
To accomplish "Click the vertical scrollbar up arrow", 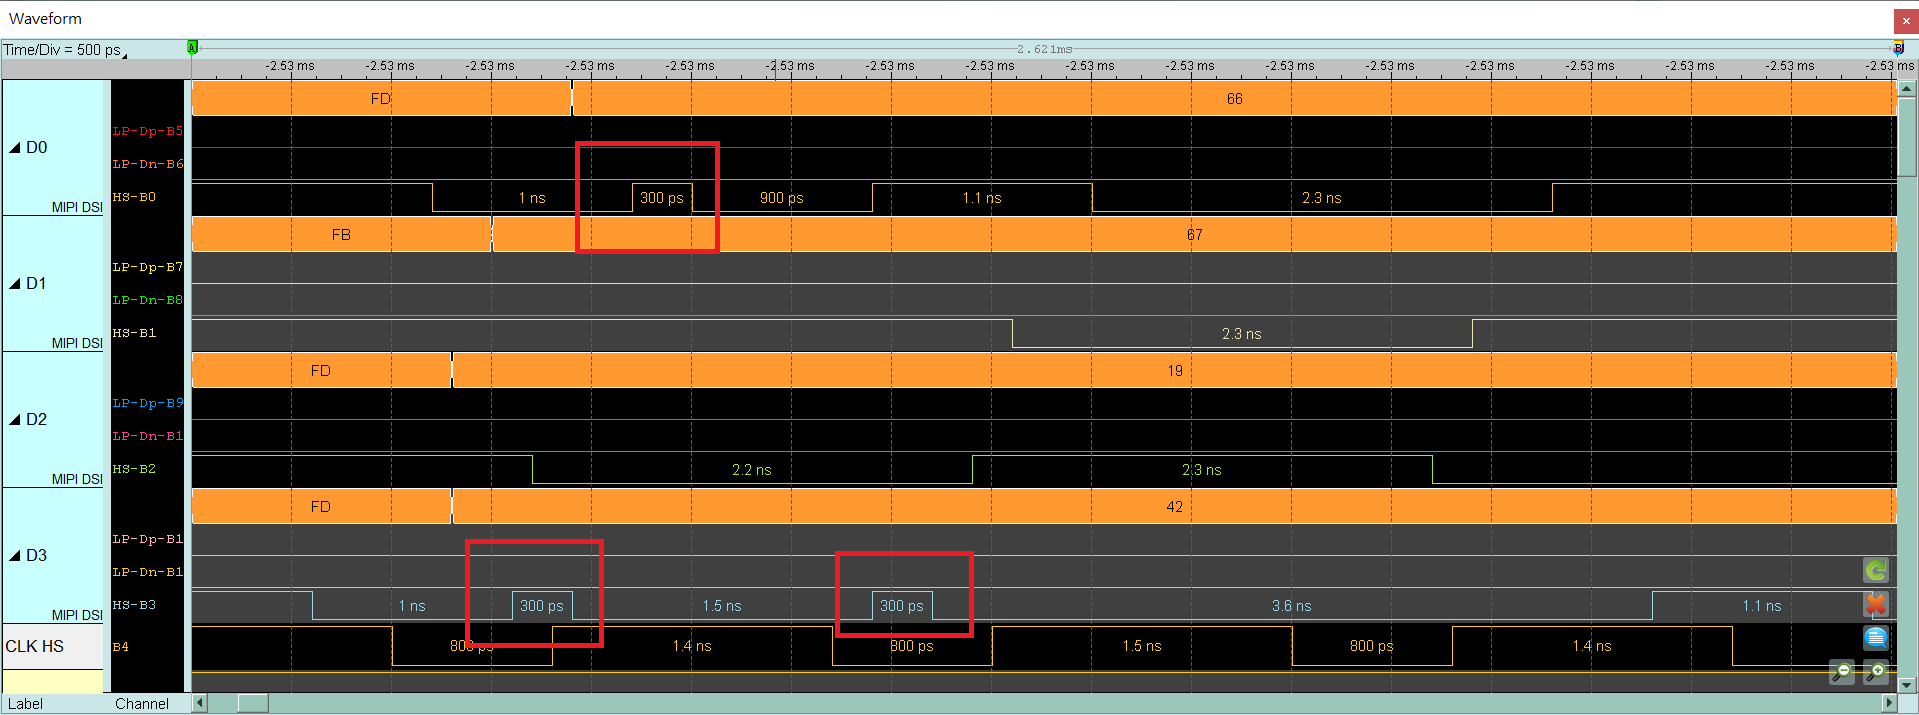I will [1907, 89].
